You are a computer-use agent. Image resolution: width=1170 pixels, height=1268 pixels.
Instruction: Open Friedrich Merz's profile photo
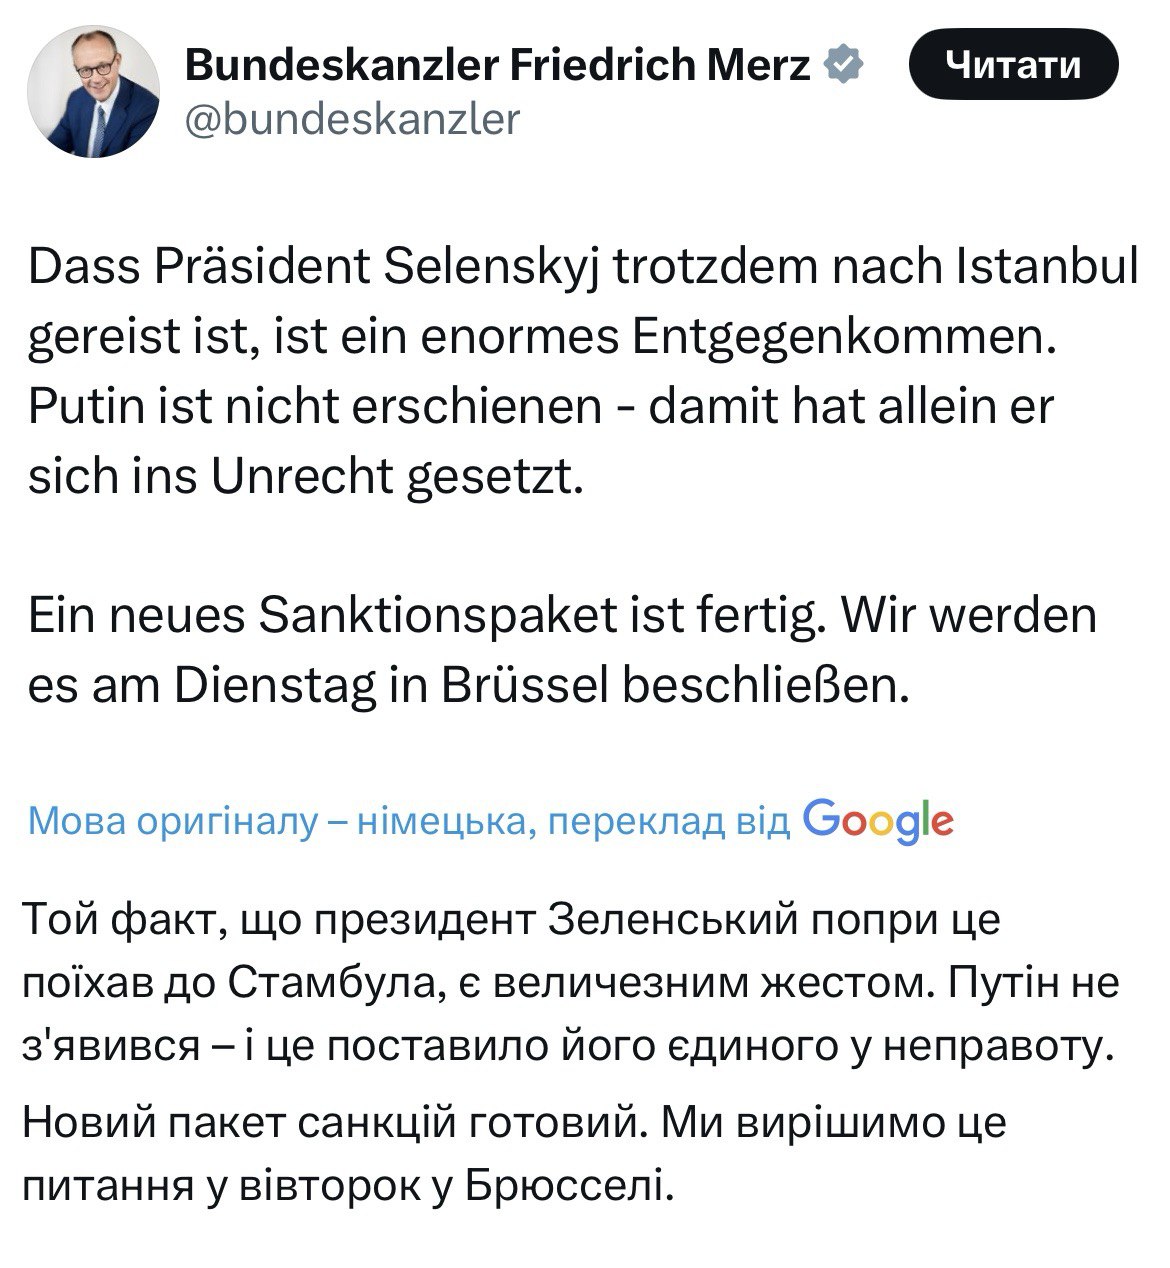pos(93,92)
